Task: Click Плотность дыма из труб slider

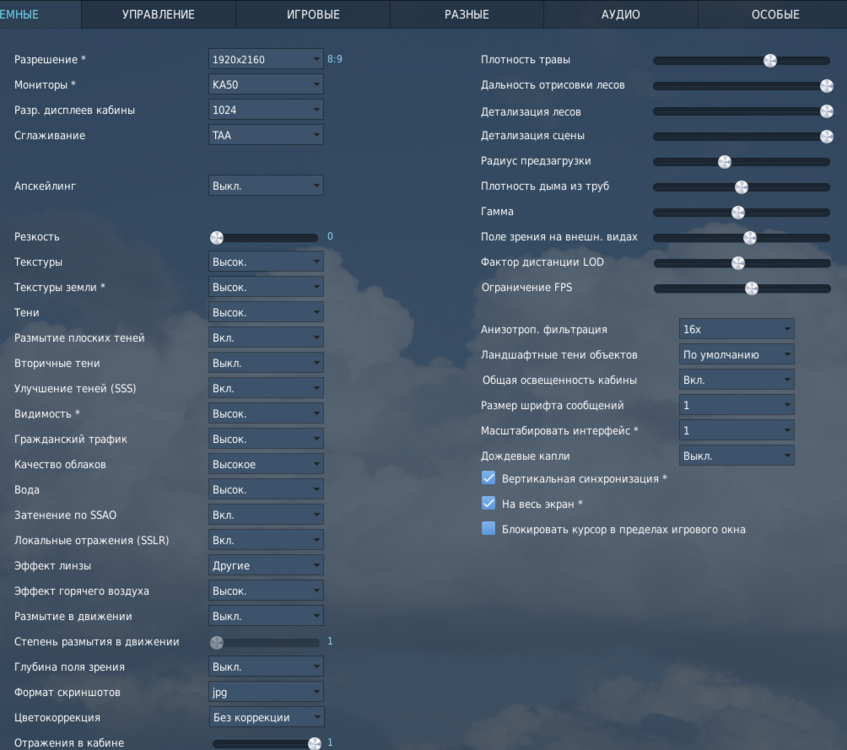Action: 741,187
